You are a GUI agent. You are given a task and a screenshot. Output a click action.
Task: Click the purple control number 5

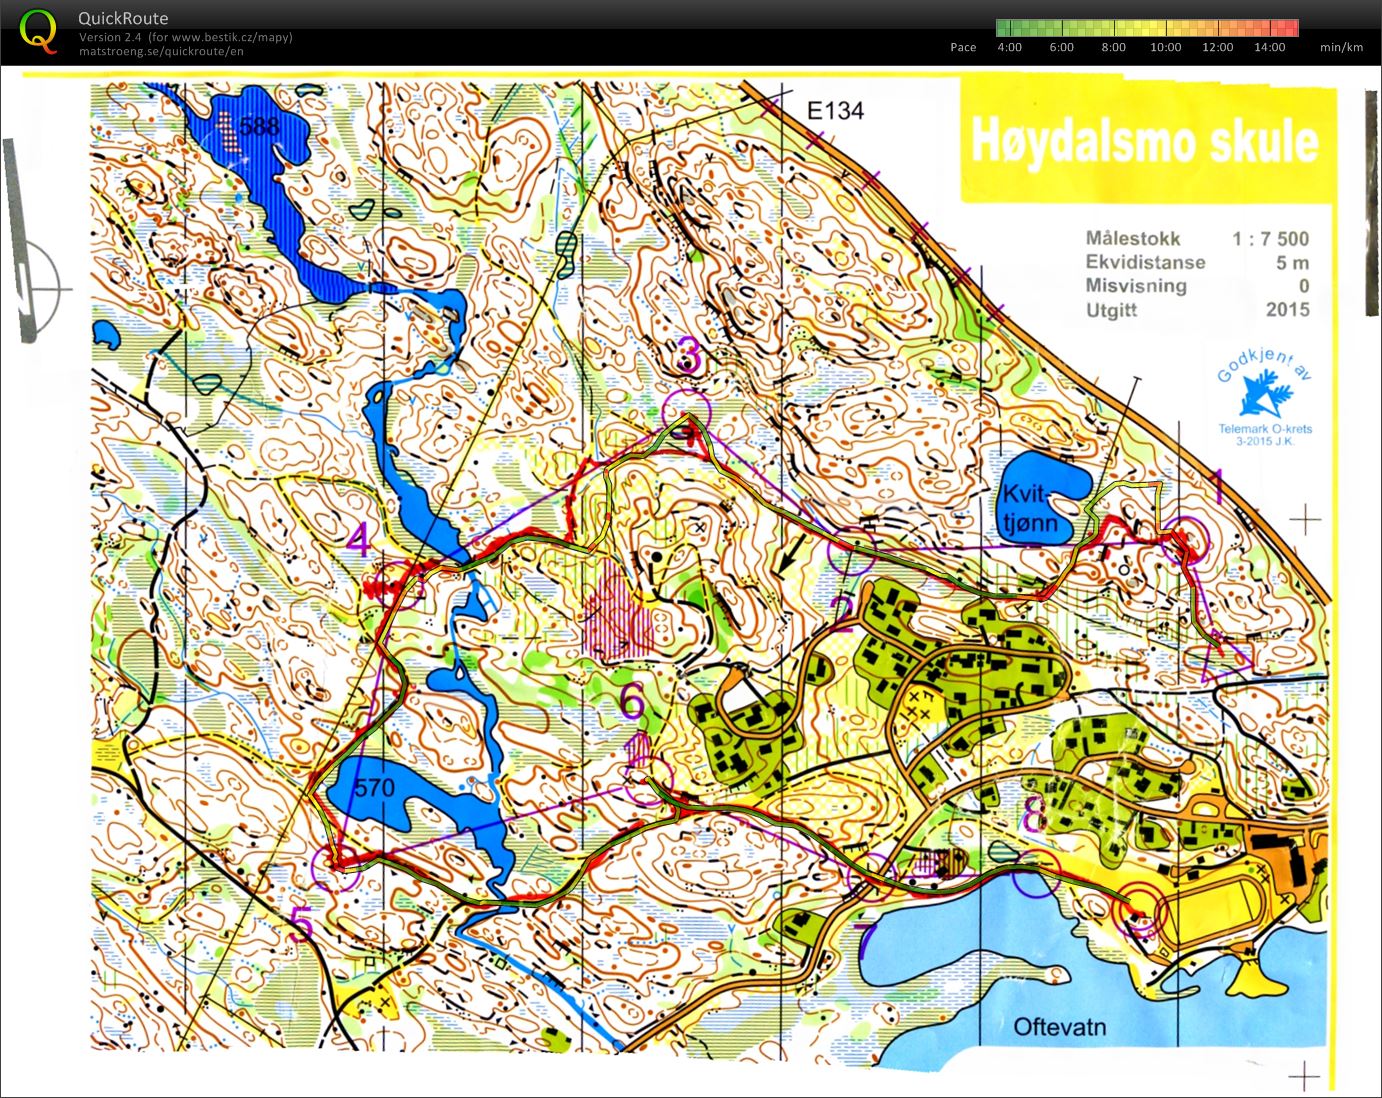[x=301, y=925]
